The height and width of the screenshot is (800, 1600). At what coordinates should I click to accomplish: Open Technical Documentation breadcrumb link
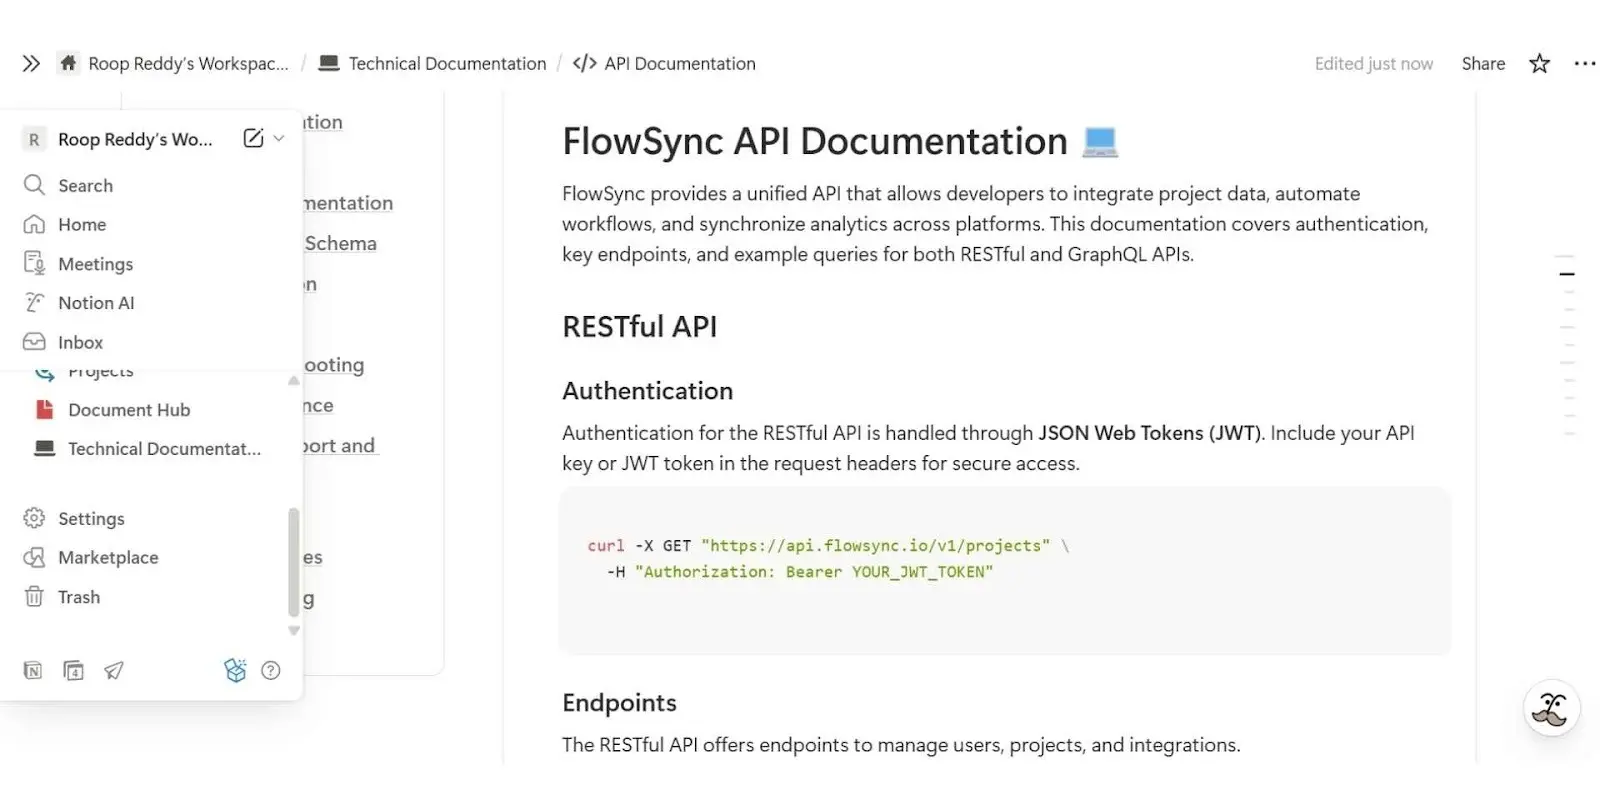point(447,63)
